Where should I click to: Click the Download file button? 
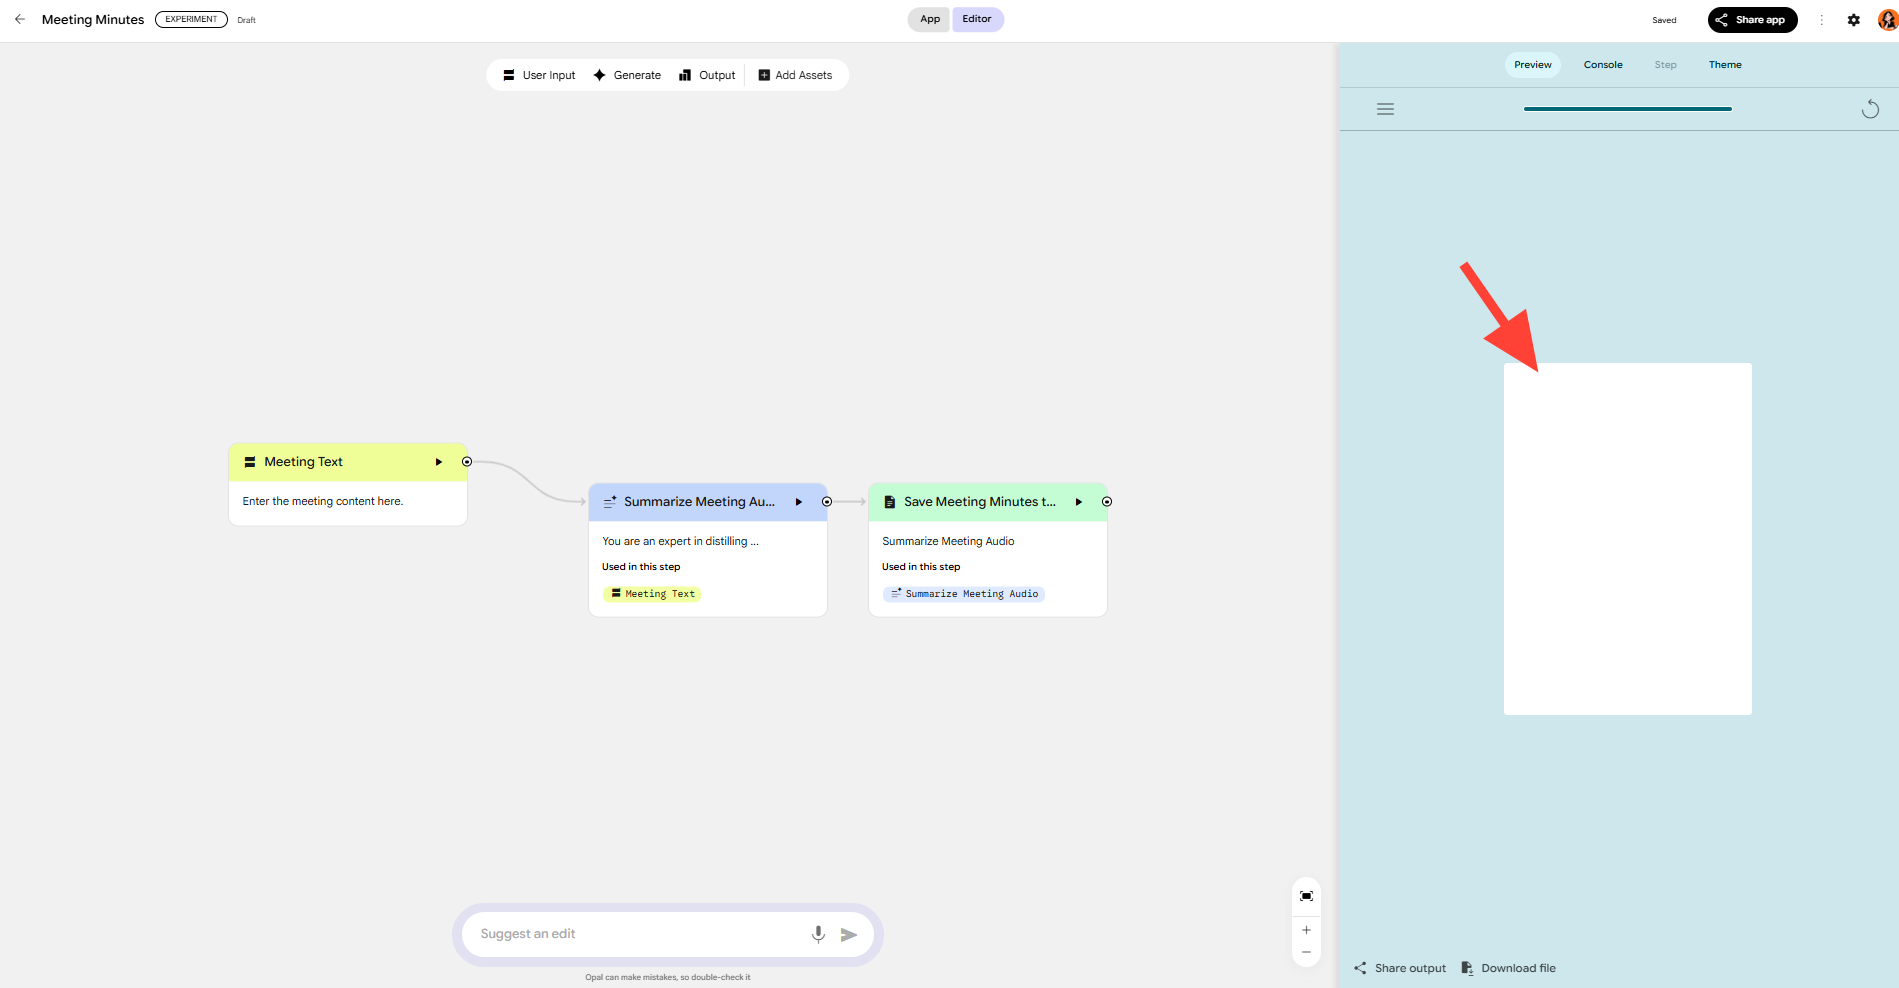pyautogui.click(x=1508, y=968)
